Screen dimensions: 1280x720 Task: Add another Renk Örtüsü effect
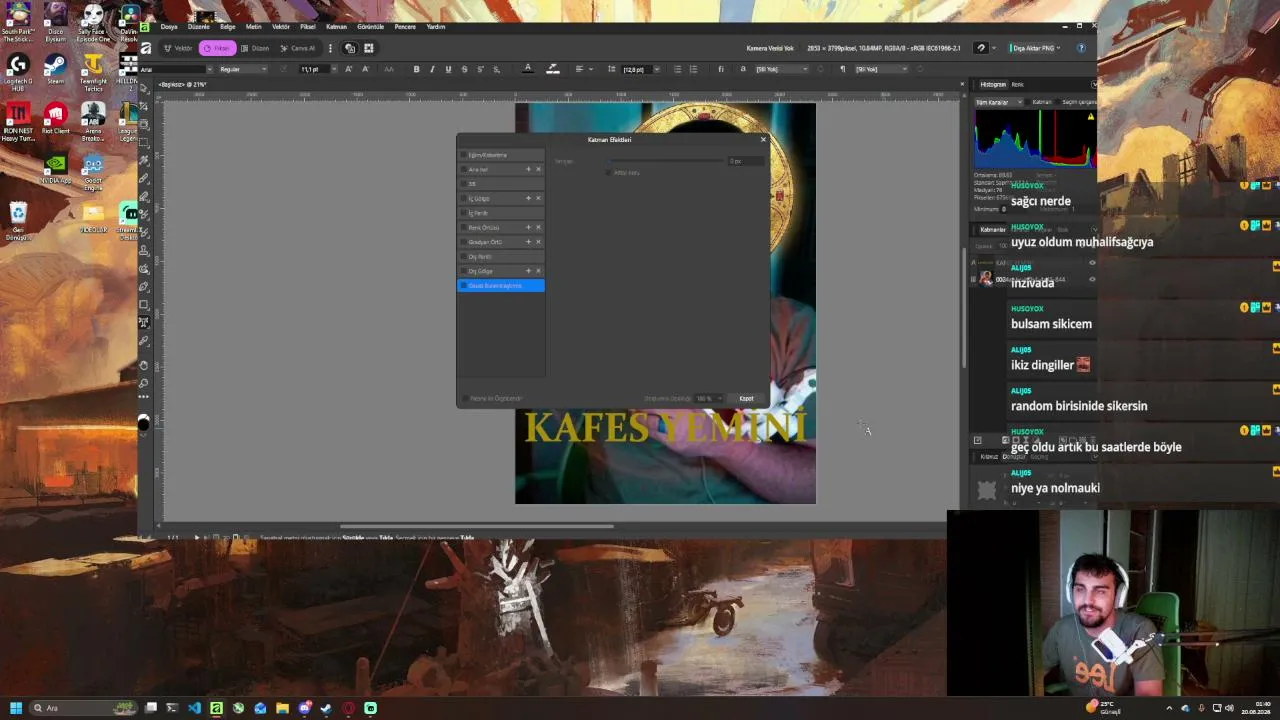click(528, 227)
